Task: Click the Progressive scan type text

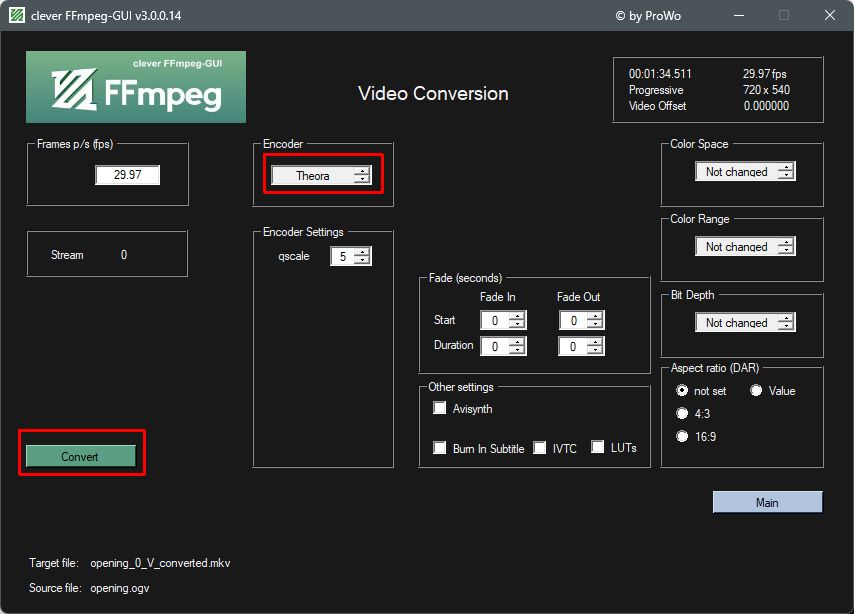Action: (656, 90)
